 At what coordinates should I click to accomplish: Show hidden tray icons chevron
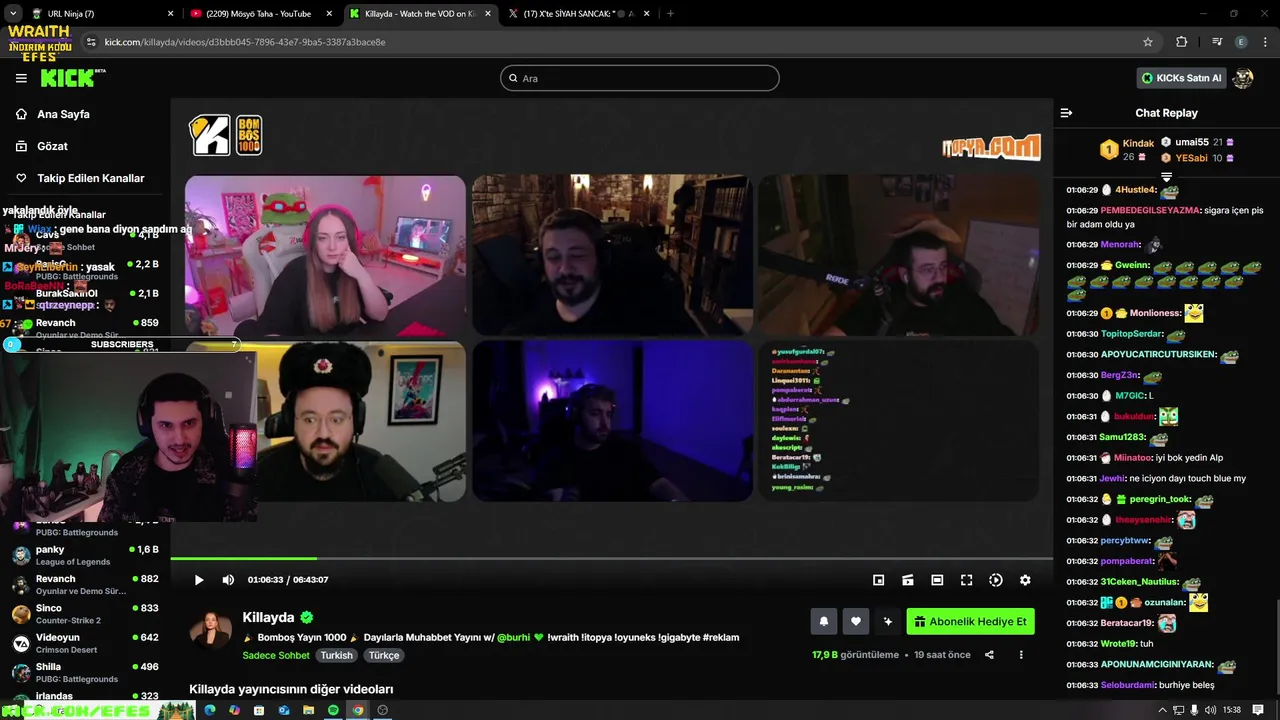pyautogui.click(x=1162, y=710)
